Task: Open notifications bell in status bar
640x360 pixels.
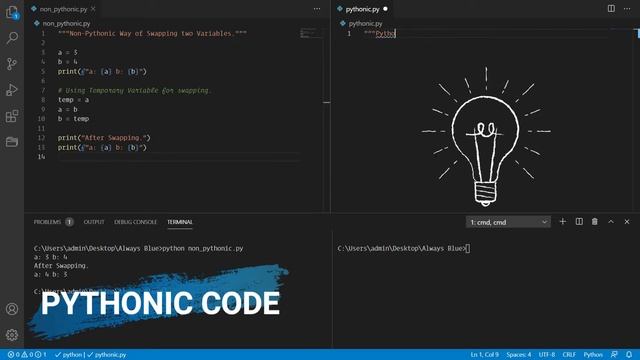Action: (x=629, y=355)
